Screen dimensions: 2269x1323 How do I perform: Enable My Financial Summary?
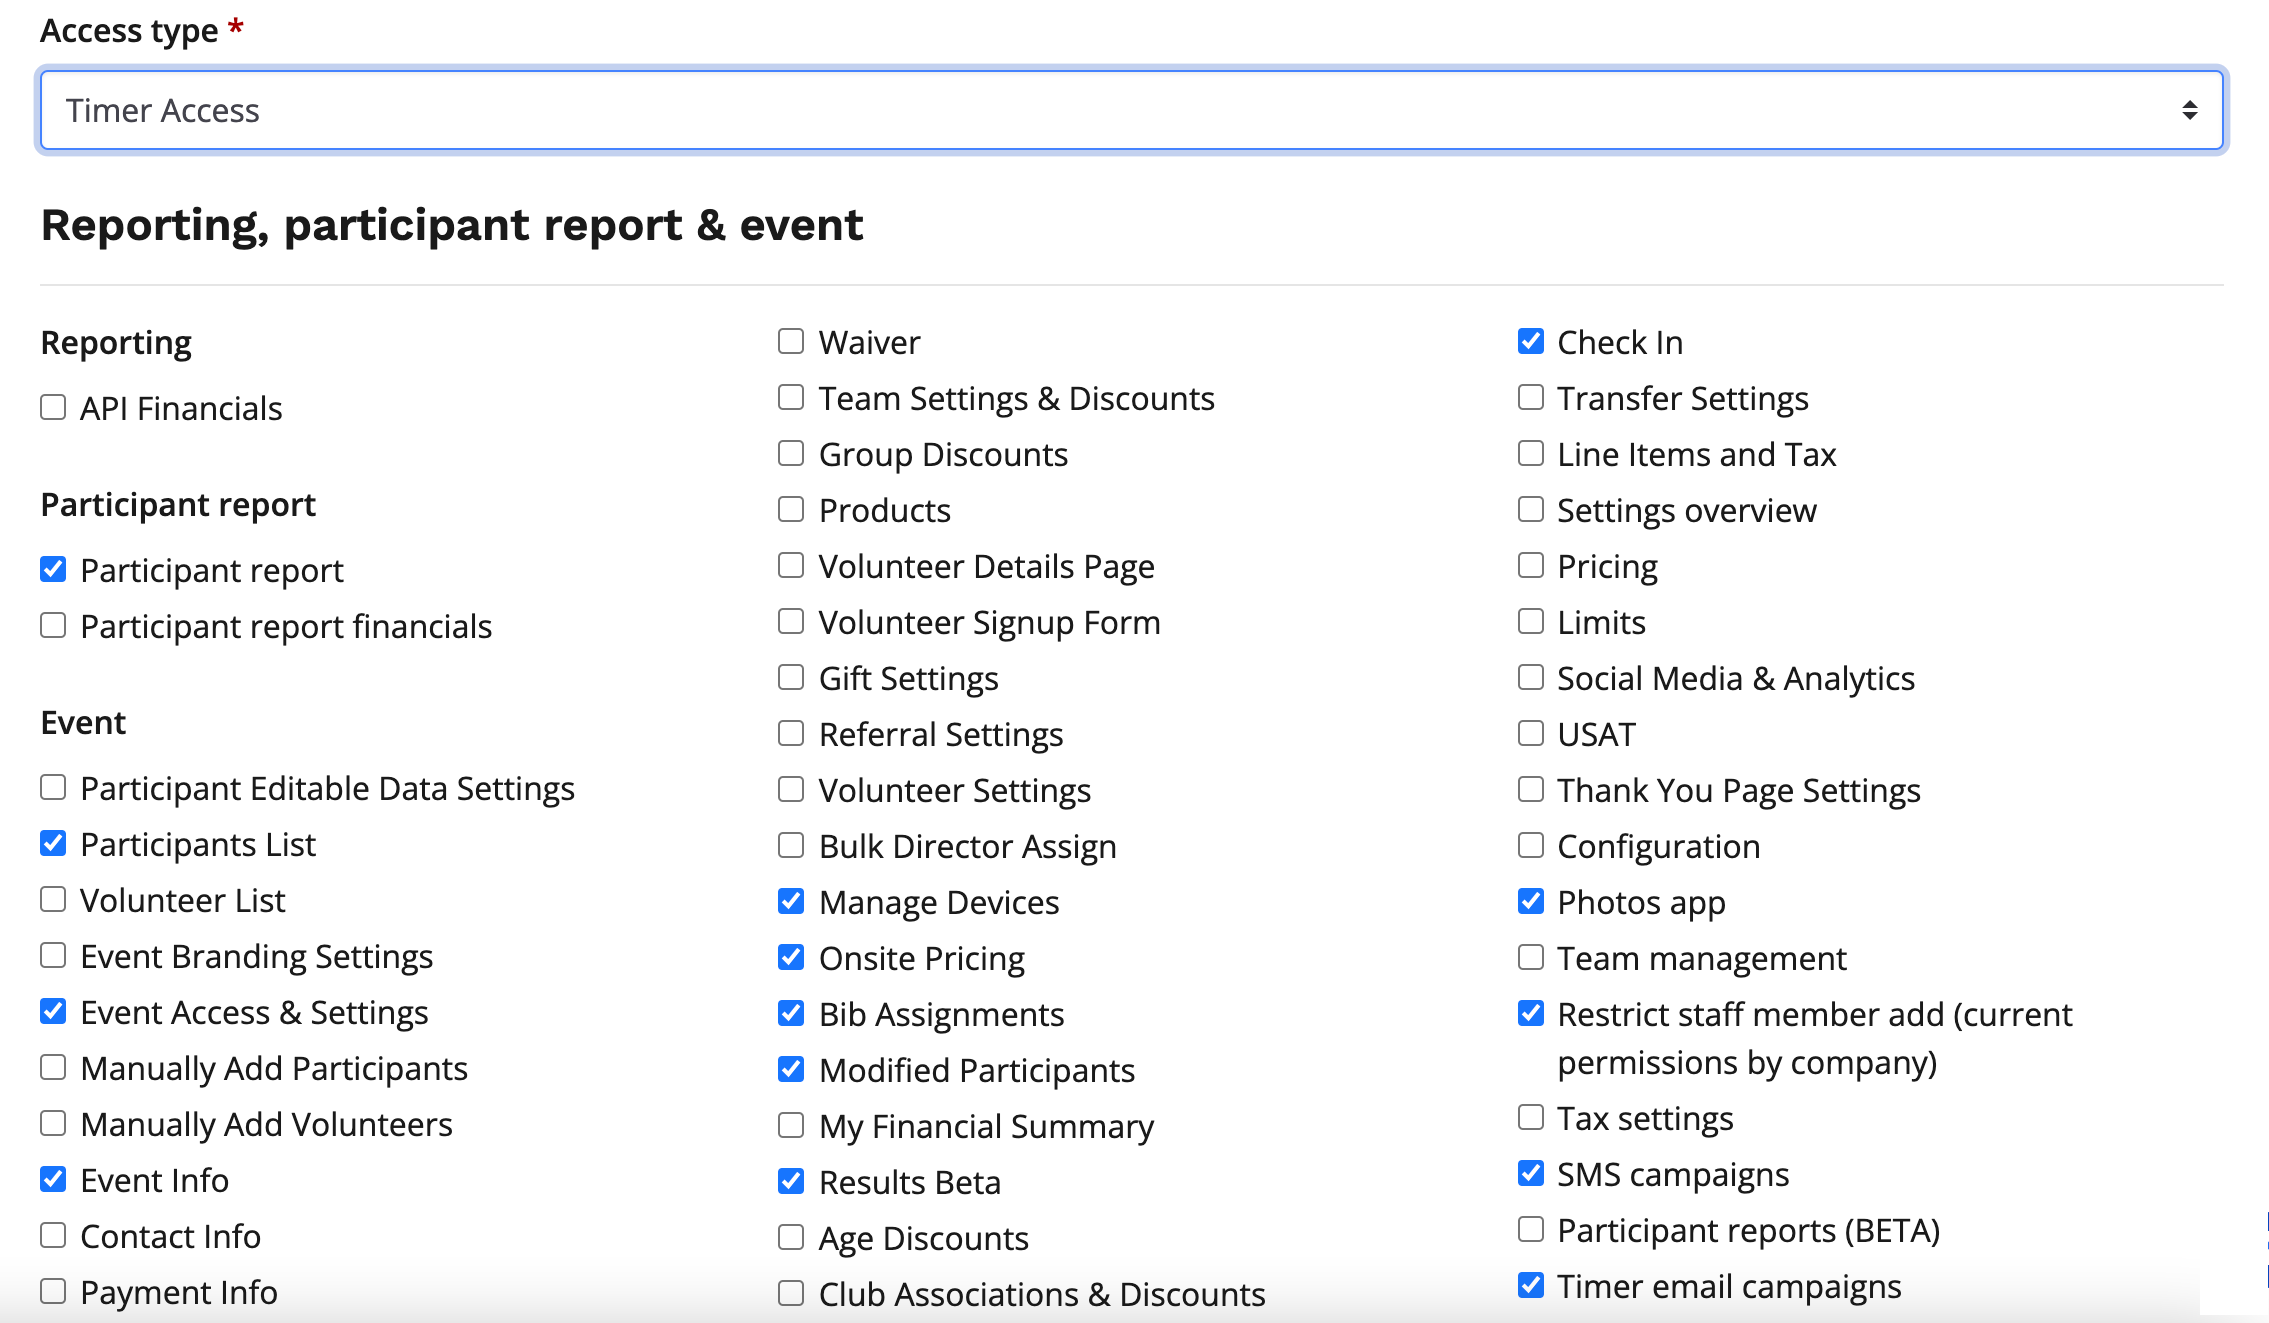(x=791, y=1126)
